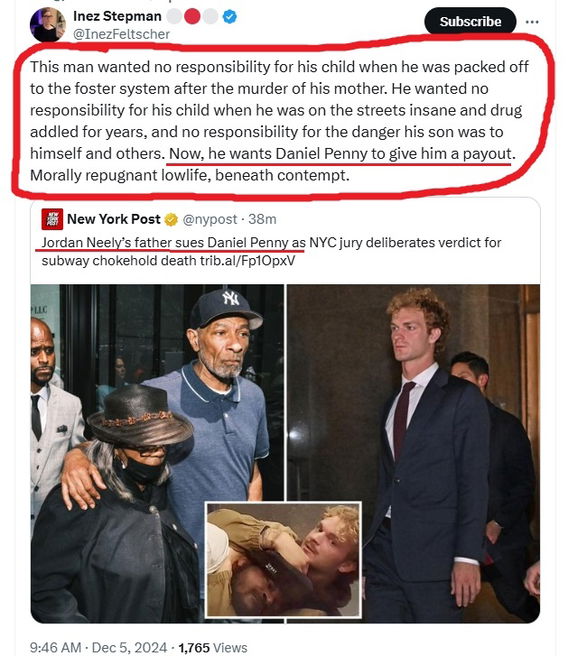Click the gold verified badge beside New York Post
The height and width of the screenshot is (656, 568).
171,219
